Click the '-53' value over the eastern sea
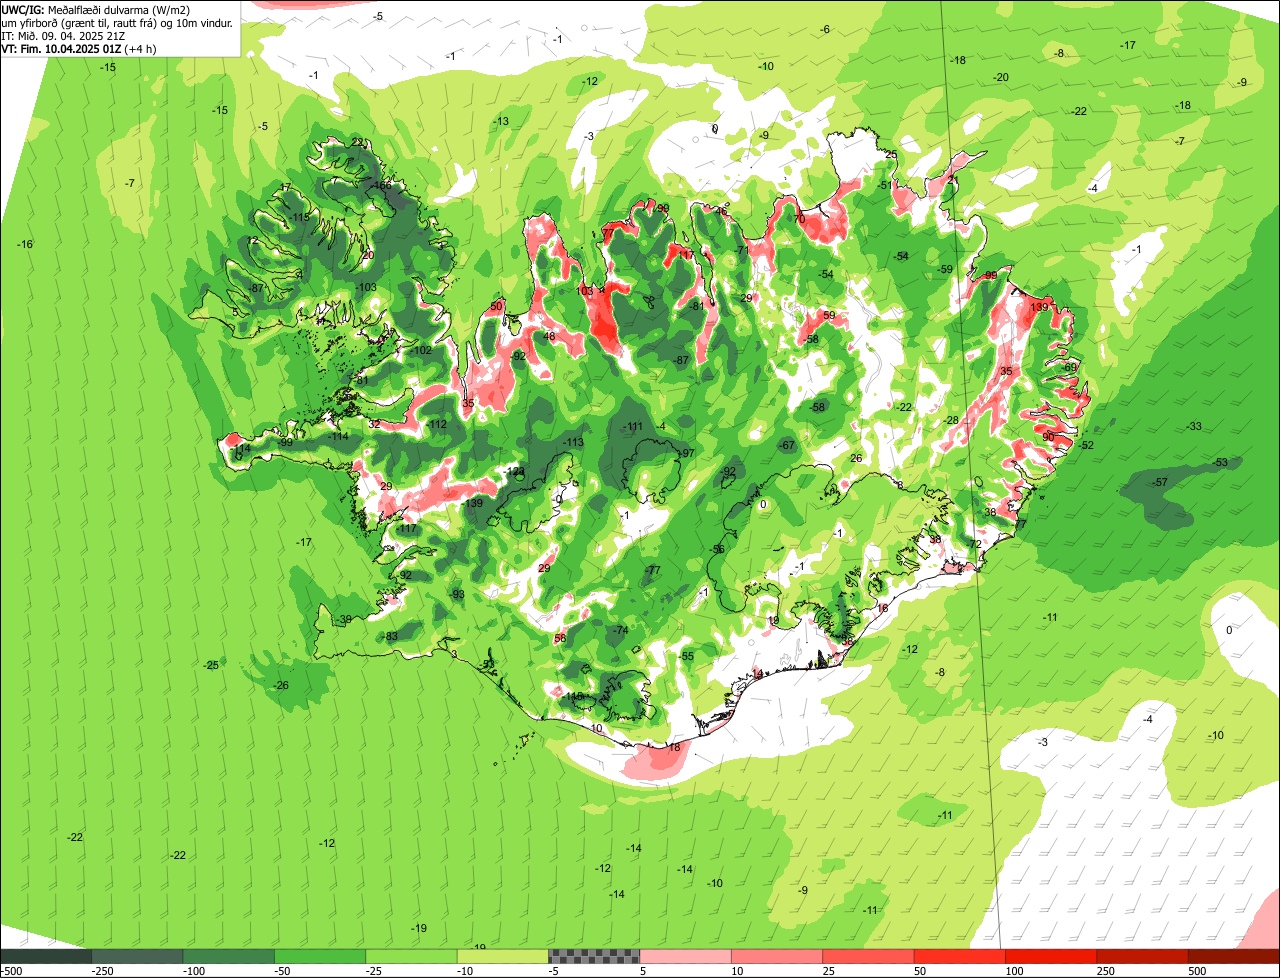 pyautogui.click(x=1220, y=463)
